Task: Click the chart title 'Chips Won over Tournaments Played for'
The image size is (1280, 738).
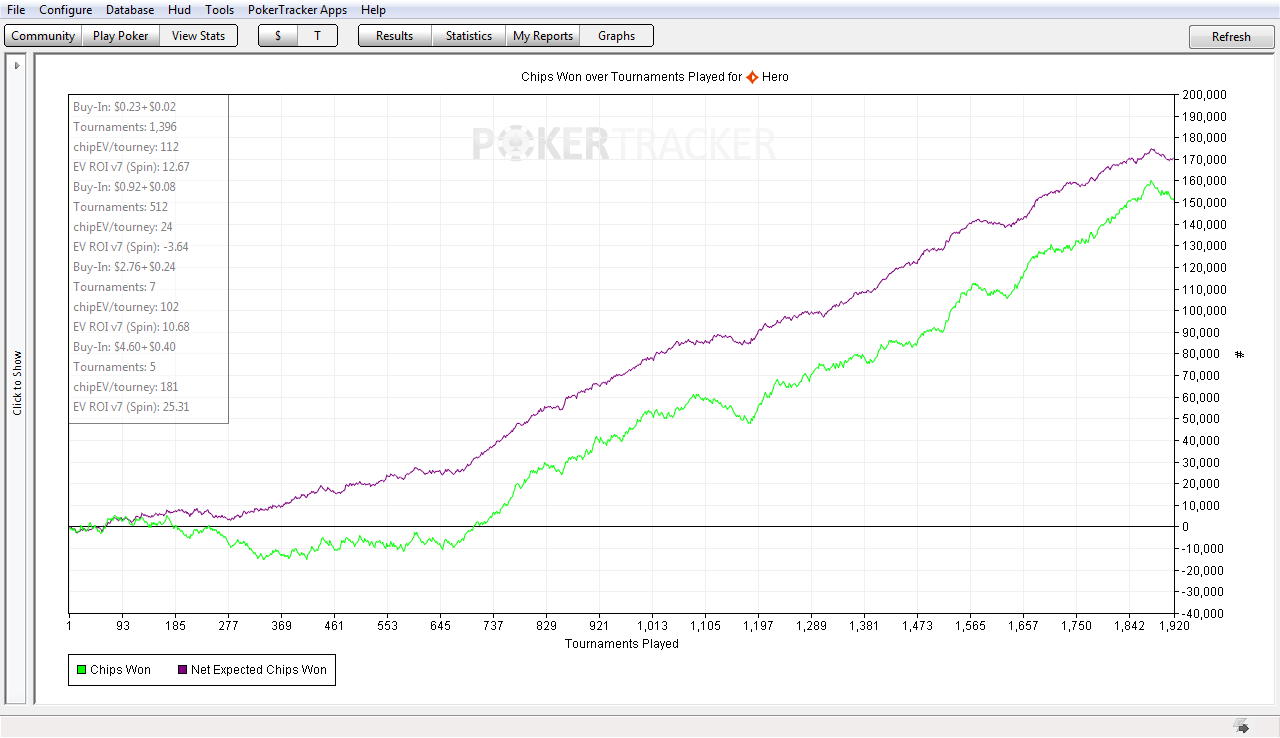Action: tap(631, 77)
